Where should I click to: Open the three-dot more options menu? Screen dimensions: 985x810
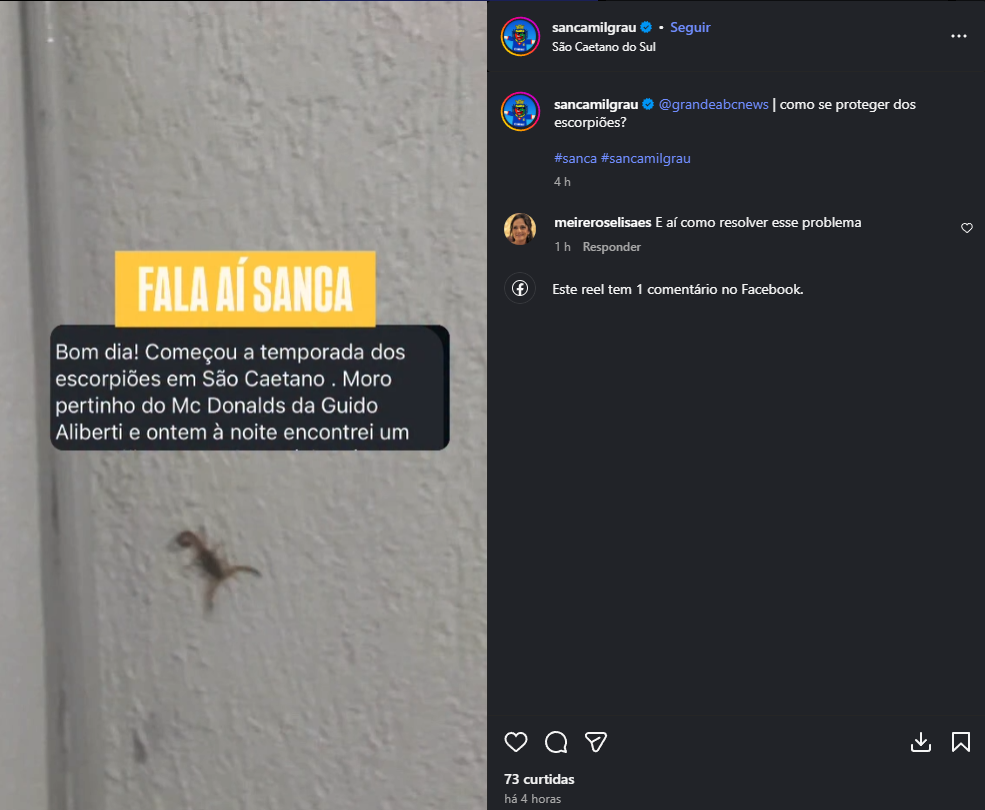959,36
